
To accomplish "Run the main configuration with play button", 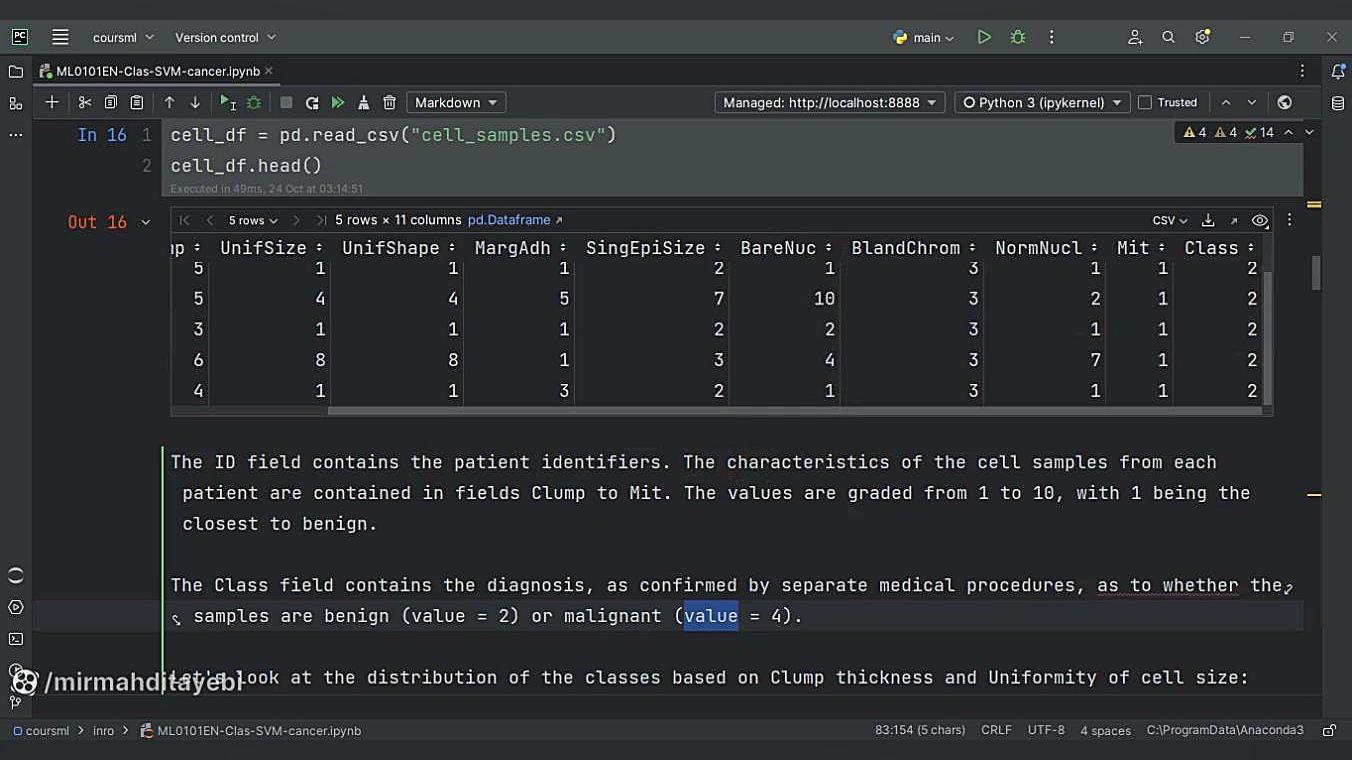I will [x=984, y=37].
